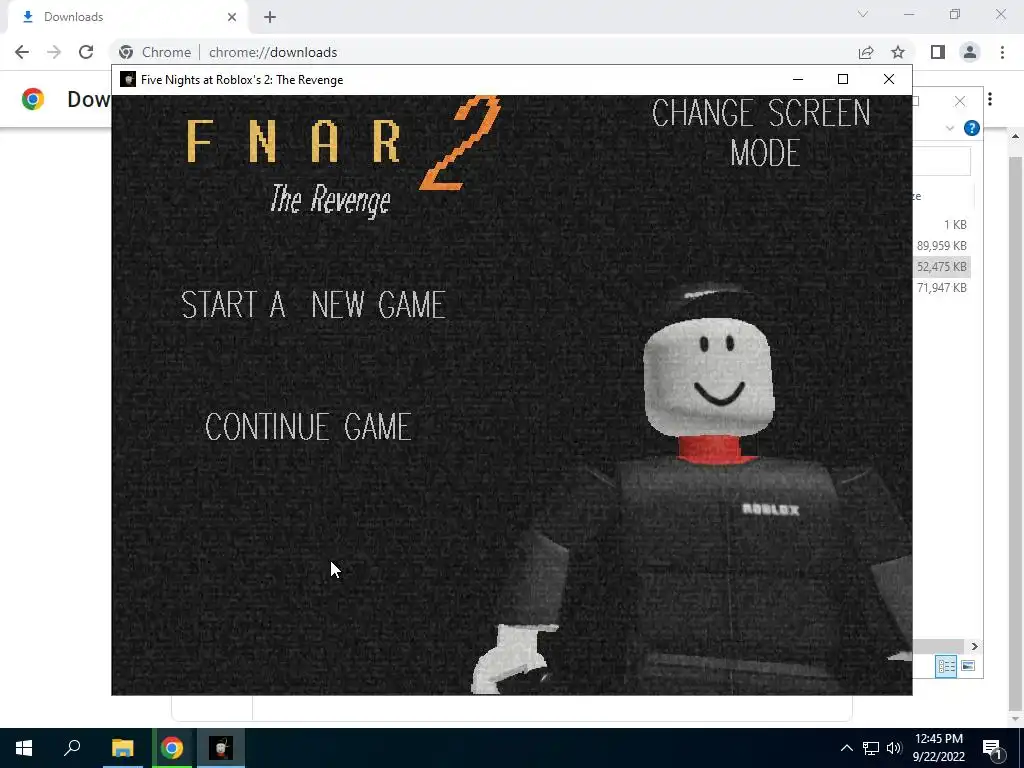The height and width of the screenshot is (768, 1024).
Task: Click File Explorer search box
Action: (941, 161)
